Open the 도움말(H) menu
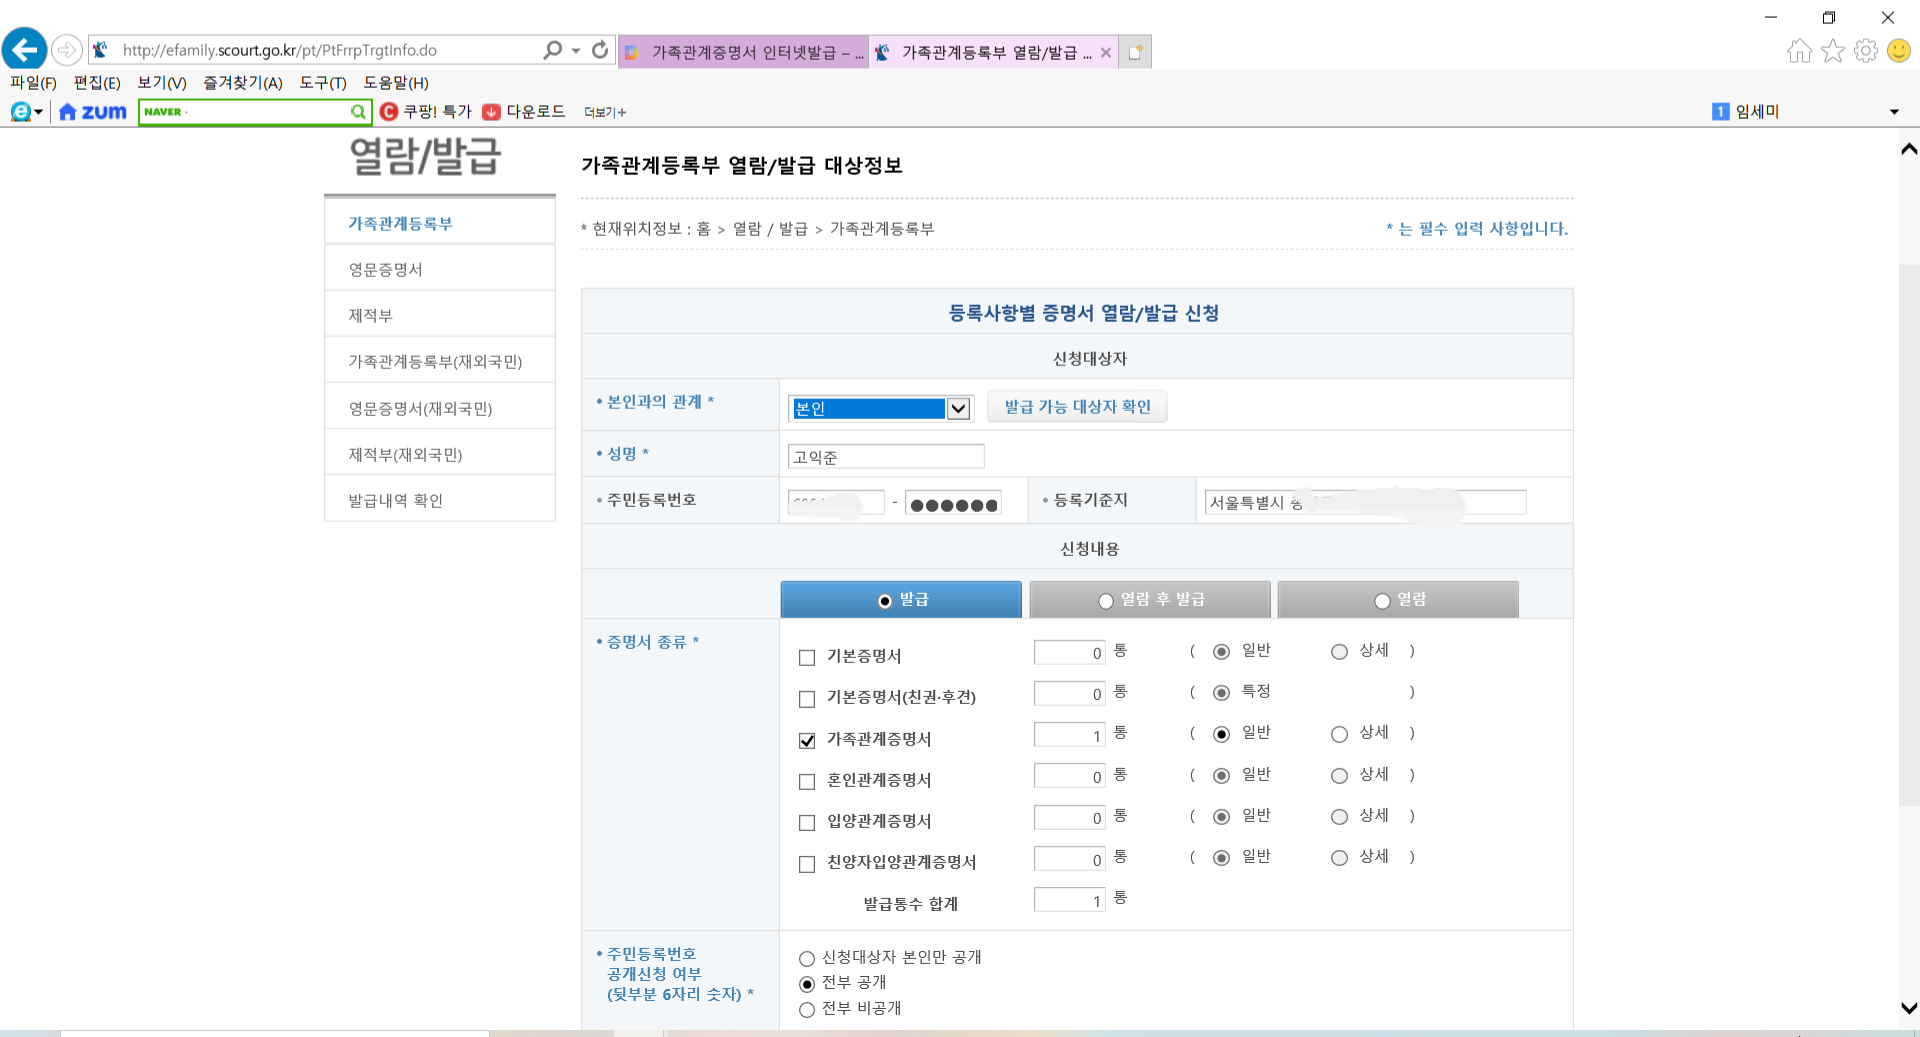 (396, 83)
